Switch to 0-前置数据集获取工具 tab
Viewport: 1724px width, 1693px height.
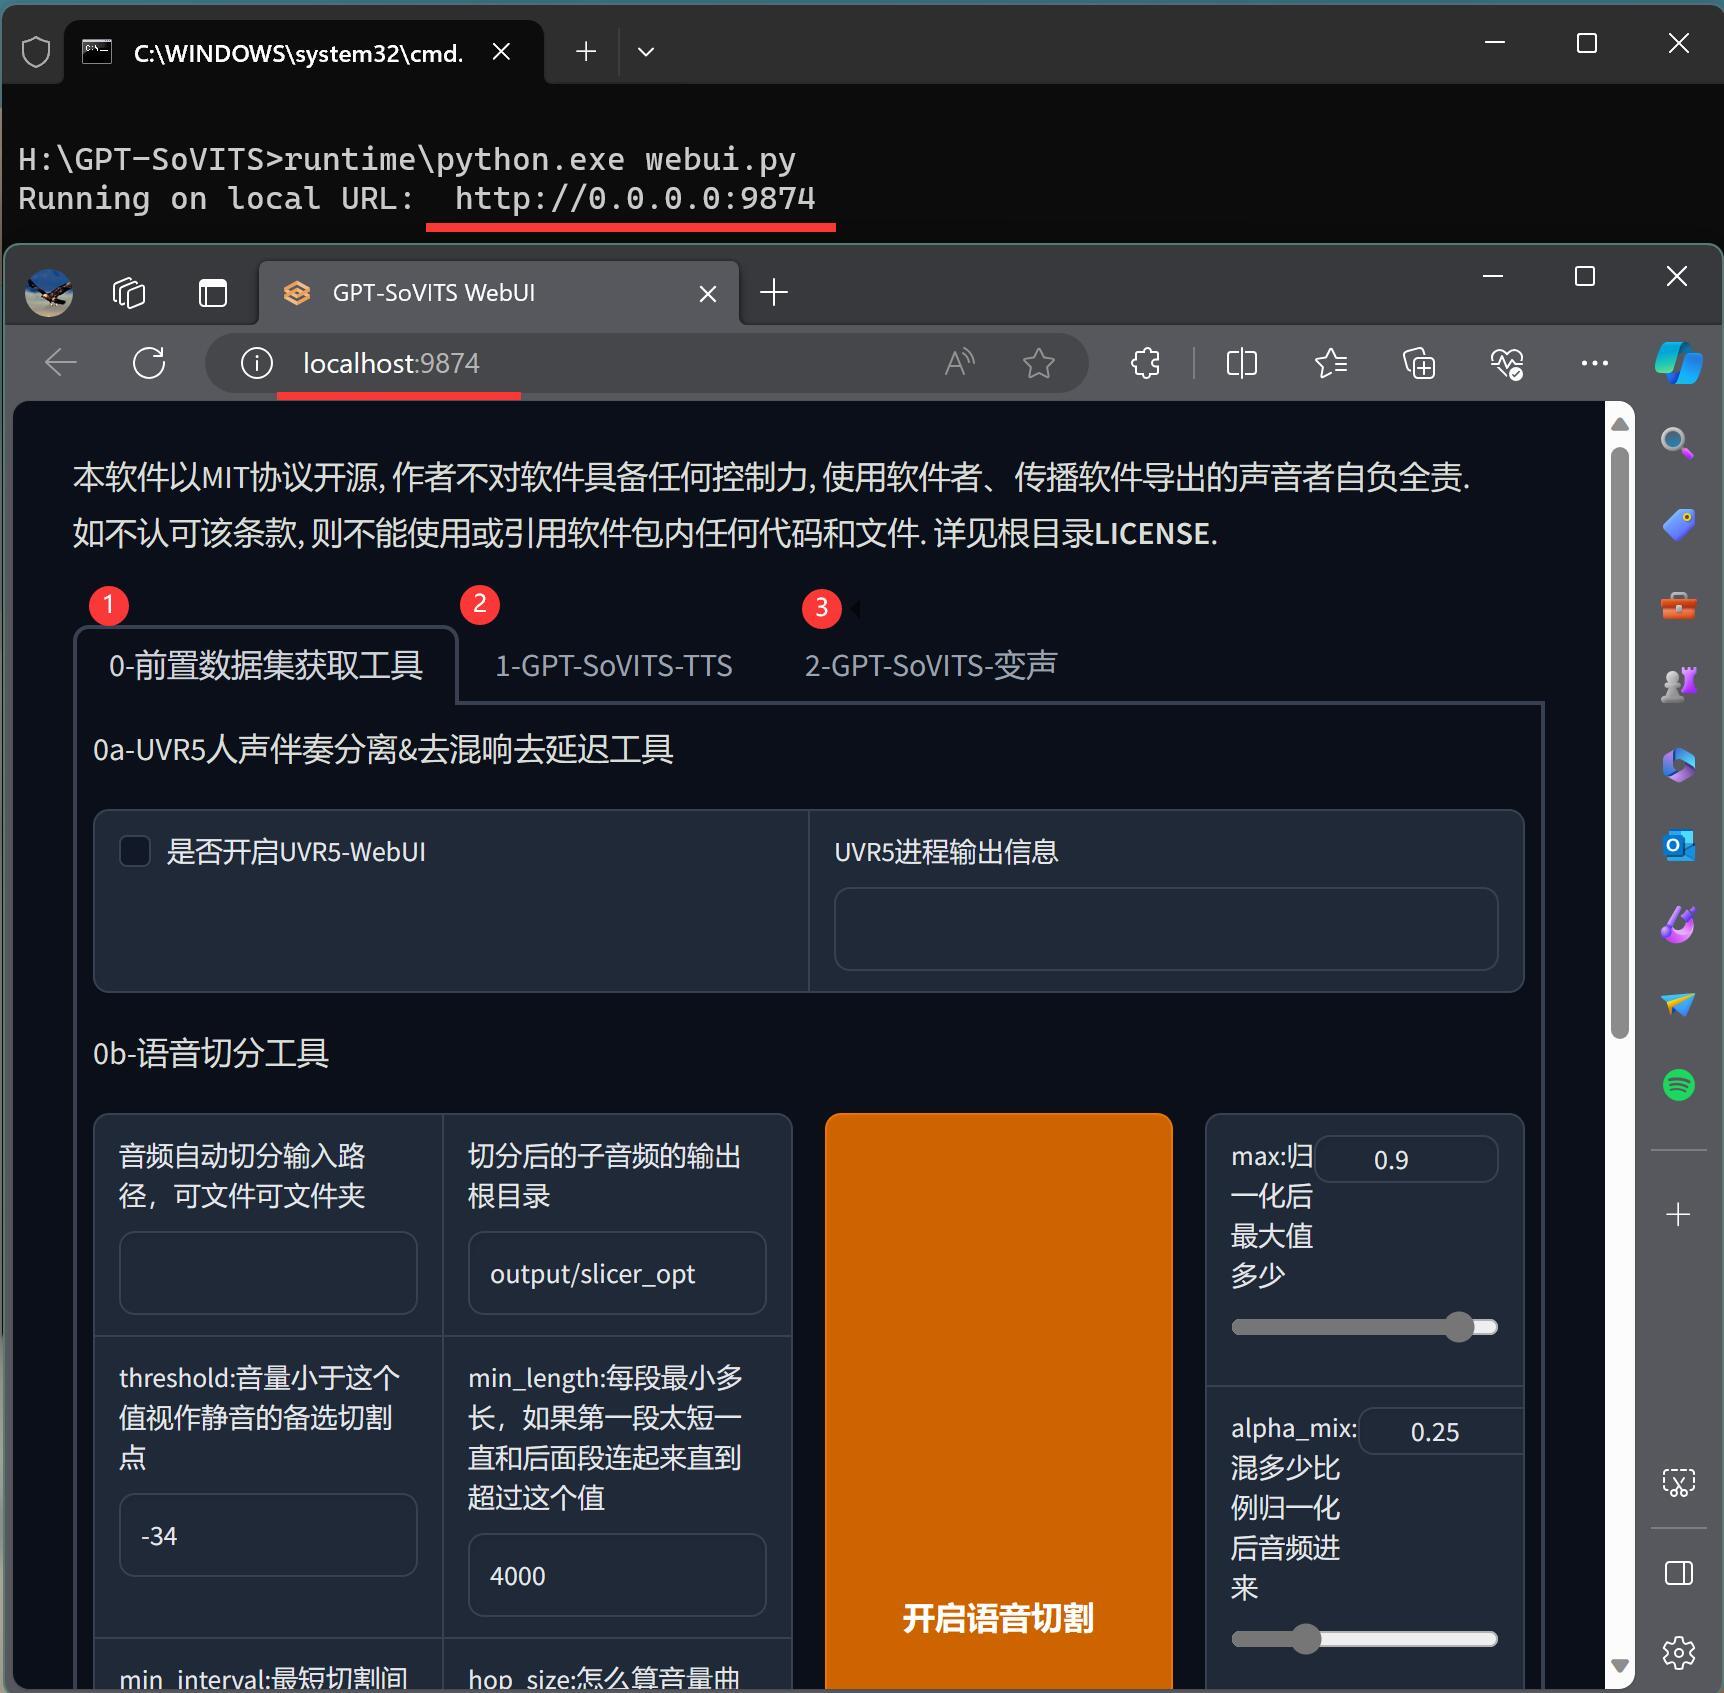(266, 665)
